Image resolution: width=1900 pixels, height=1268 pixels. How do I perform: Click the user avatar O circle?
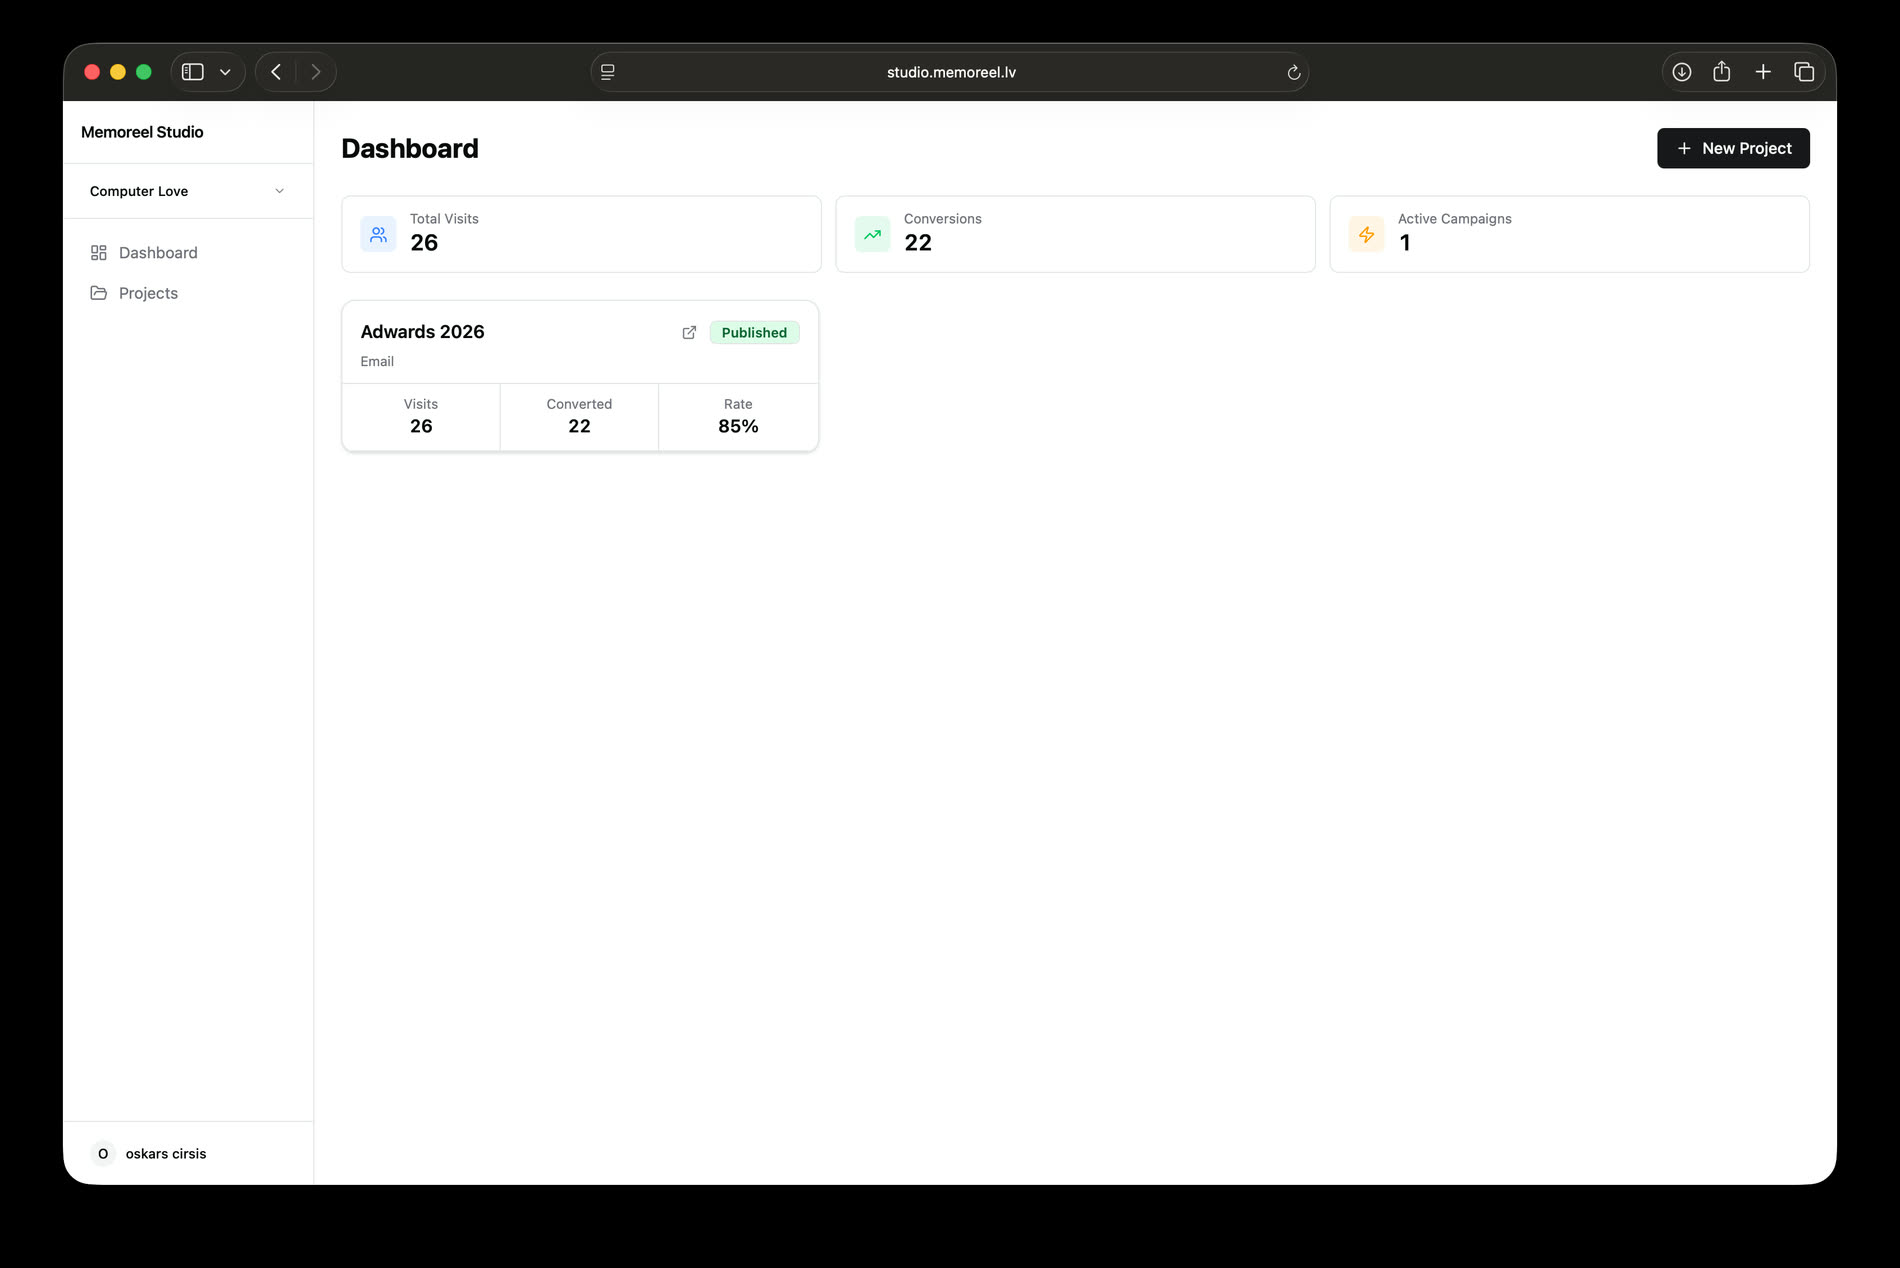(103, 1154)
